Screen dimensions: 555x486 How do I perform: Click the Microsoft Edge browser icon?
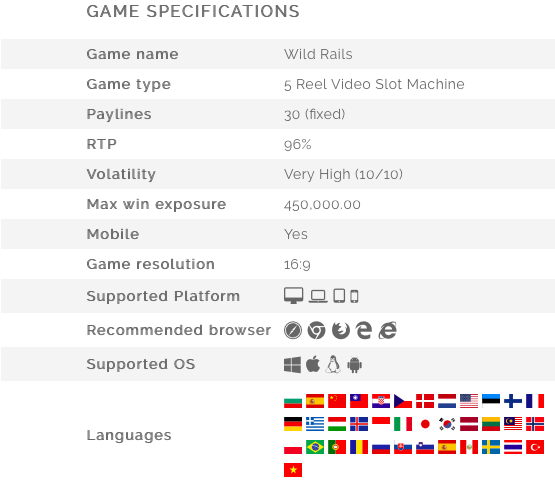click(x=364, y=330)
